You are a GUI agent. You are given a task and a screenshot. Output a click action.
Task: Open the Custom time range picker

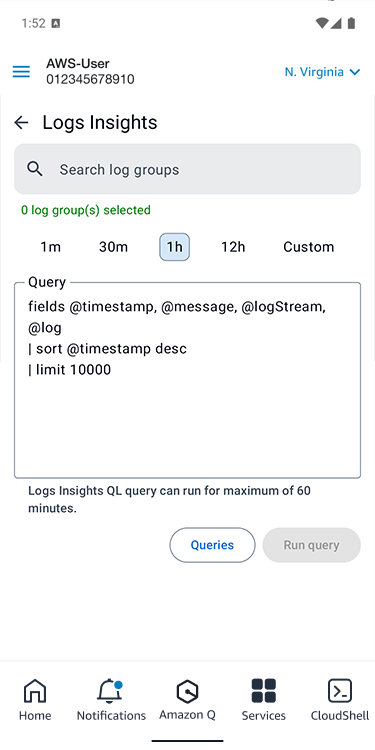pyautogui.click(x=309, y=247)
